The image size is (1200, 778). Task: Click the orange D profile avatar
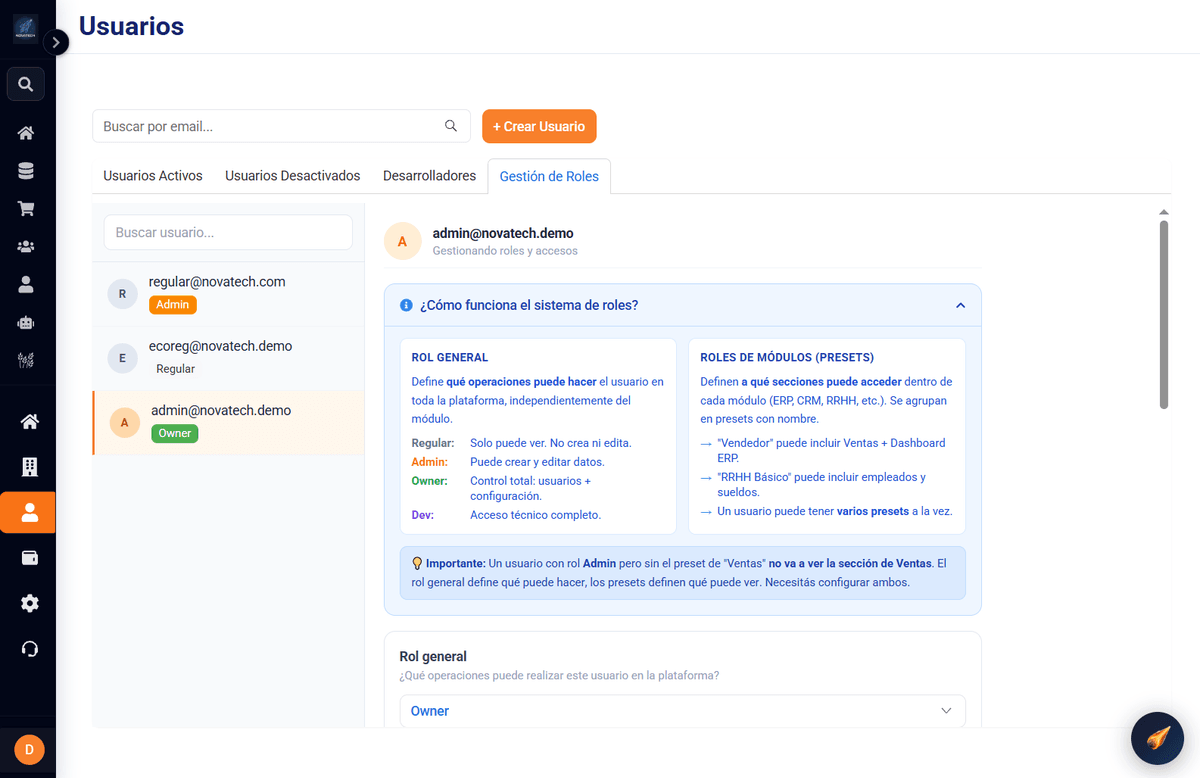29,749
